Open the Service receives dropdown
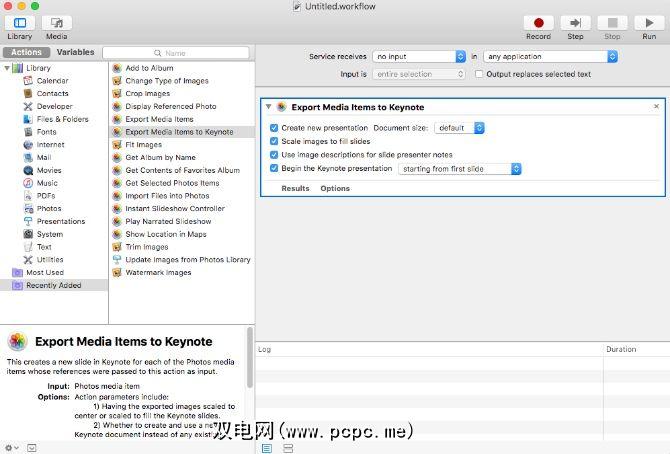Screen dimensions: 670x454 419,56
